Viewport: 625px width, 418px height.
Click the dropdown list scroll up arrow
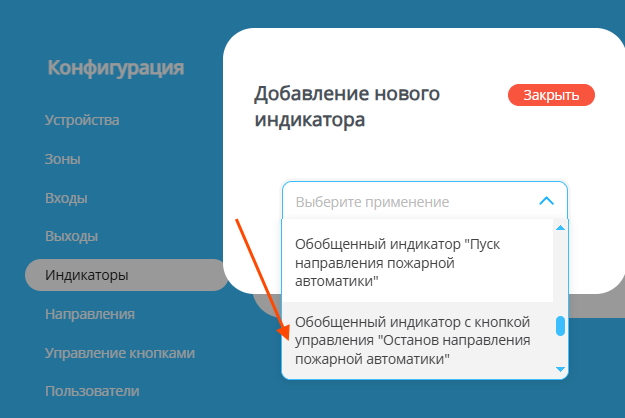point(561,227)
